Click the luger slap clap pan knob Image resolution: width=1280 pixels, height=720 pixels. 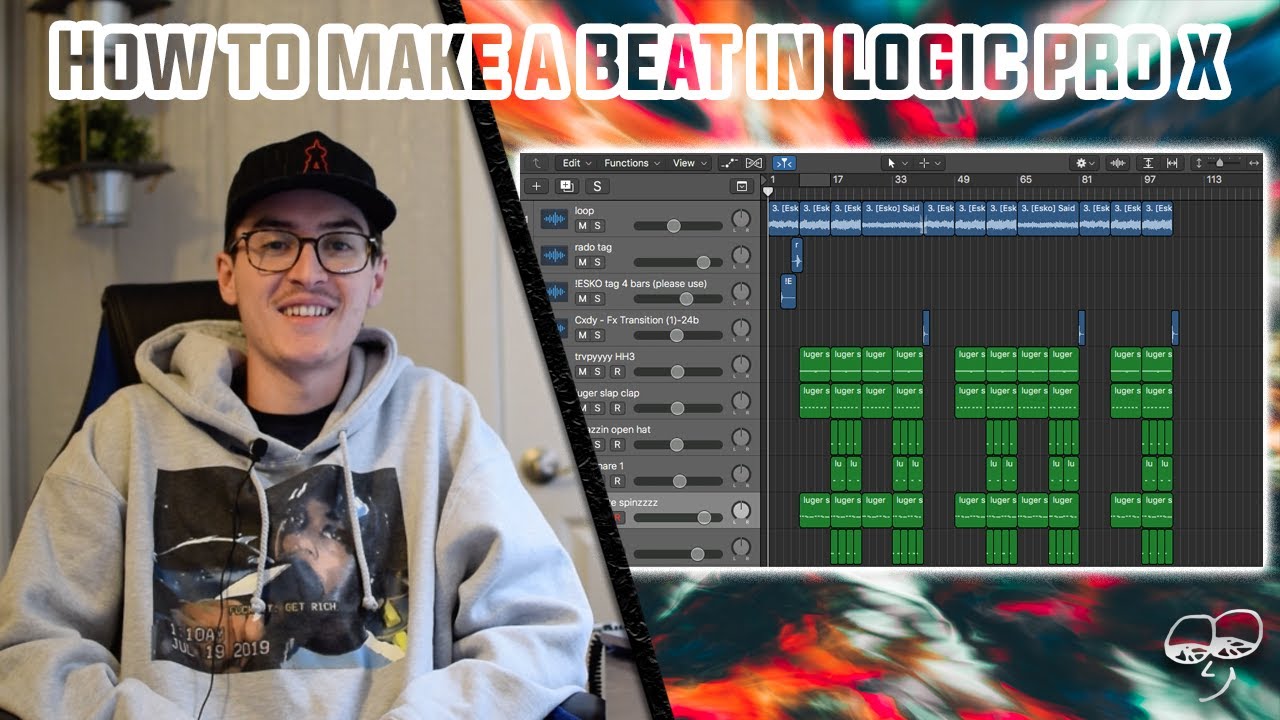pyautogui.click(x=740, y=401)
